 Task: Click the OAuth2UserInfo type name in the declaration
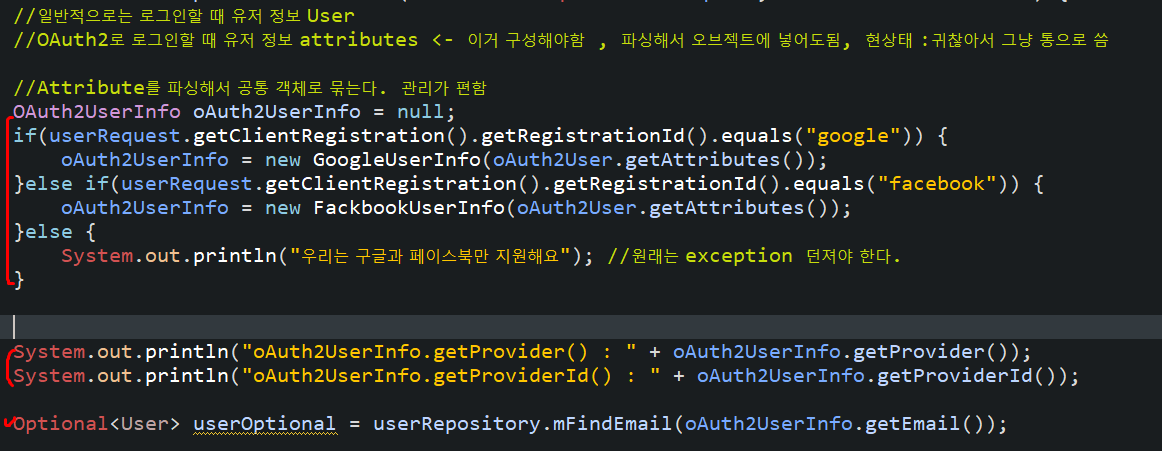[97, 113]
